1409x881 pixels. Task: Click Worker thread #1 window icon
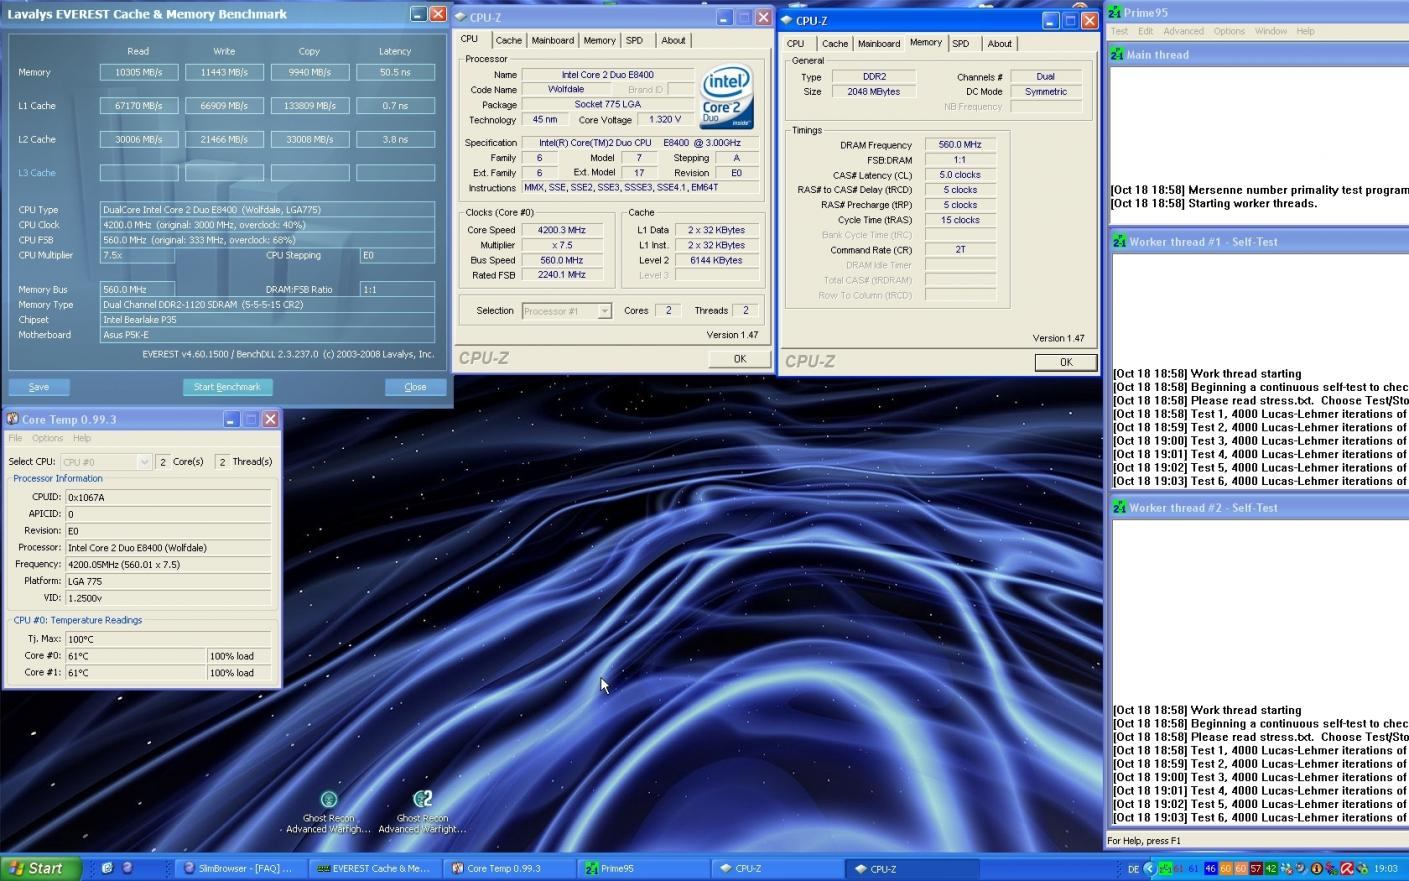point(1119,241)
